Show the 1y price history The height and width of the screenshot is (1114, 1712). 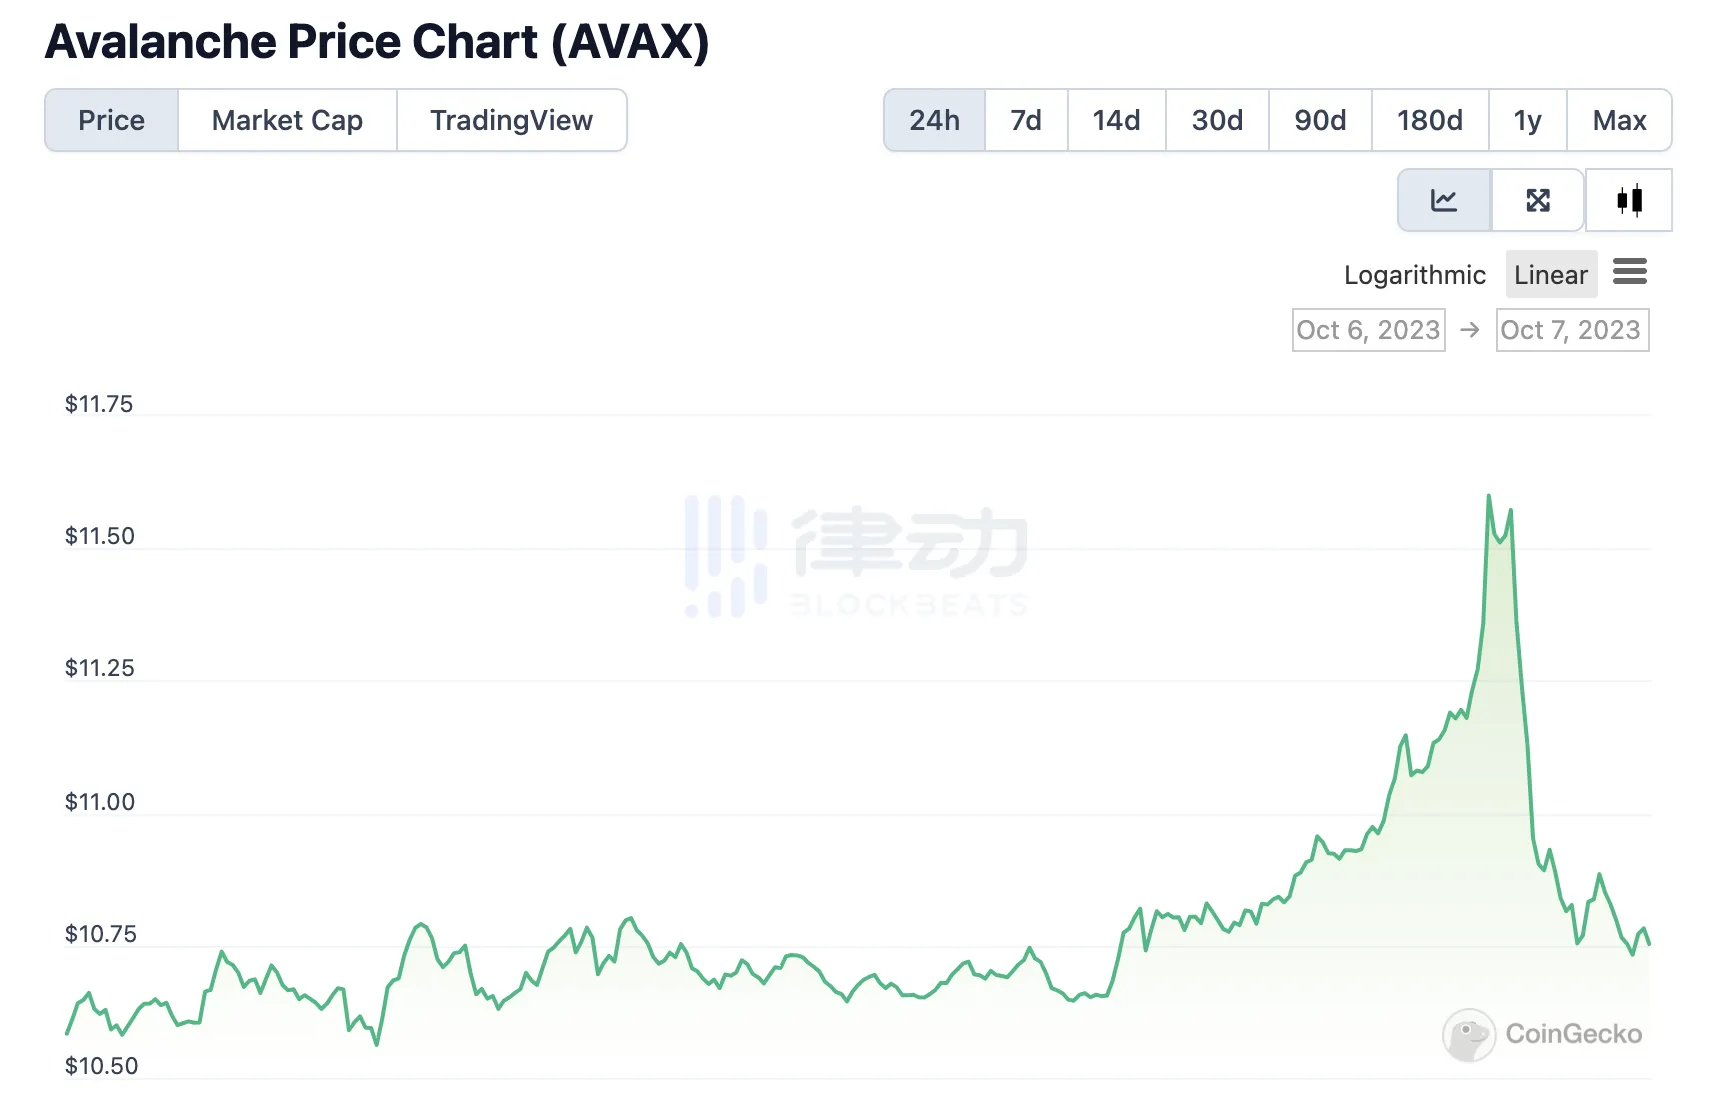1527,120
